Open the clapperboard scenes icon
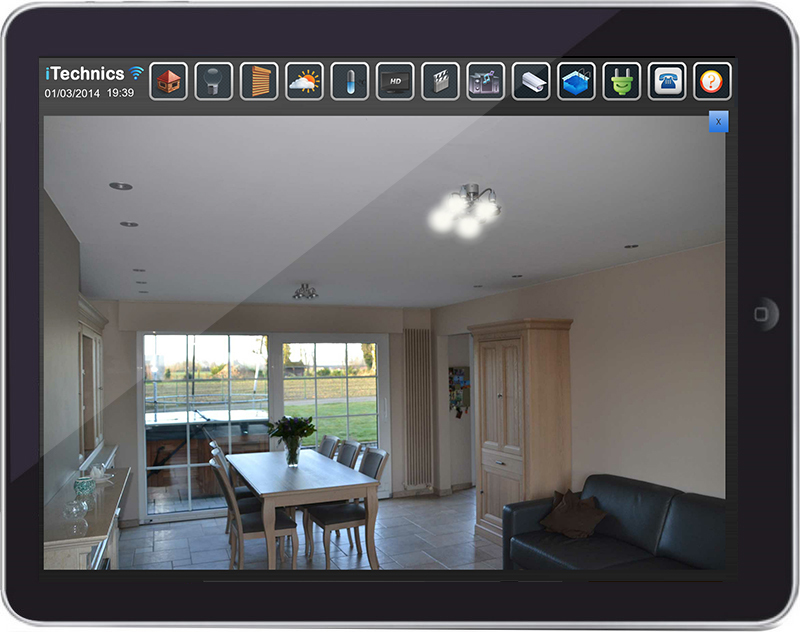 [x=440, y=81]
